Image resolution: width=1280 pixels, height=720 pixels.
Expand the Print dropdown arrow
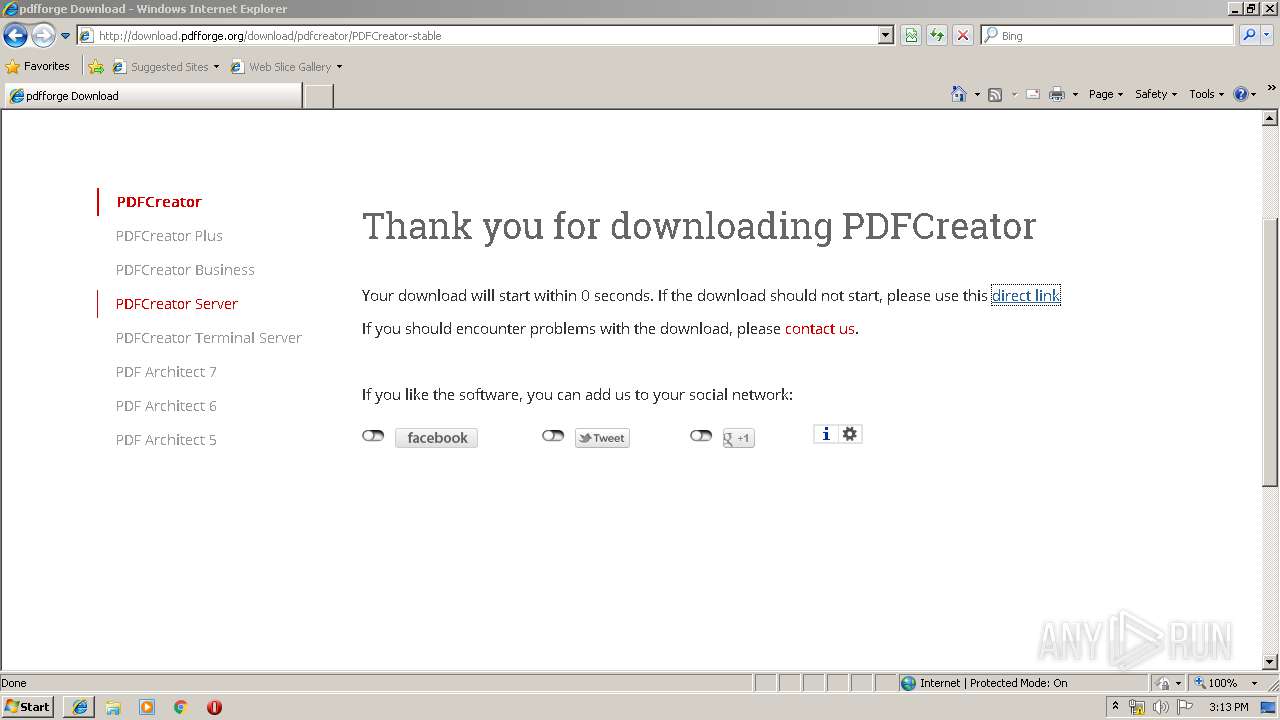[1075, 94]
